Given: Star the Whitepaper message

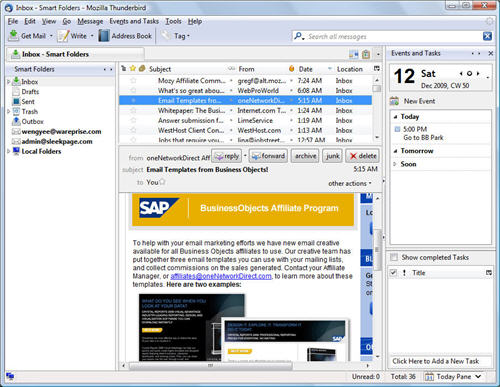Looking at the screenshot, I should (133, 110).
